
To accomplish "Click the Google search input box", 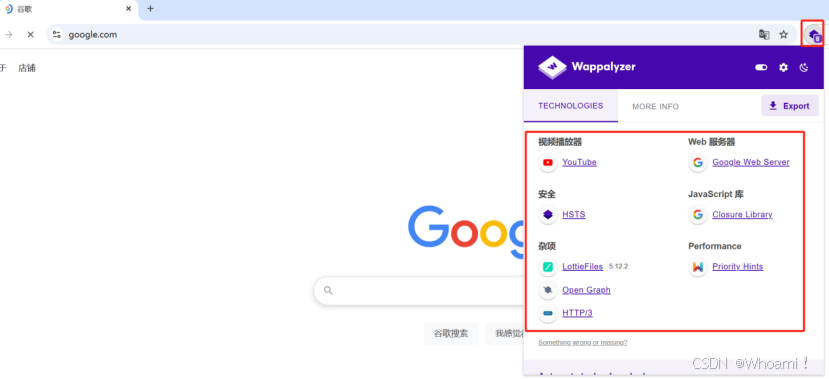I will point(419,290).
